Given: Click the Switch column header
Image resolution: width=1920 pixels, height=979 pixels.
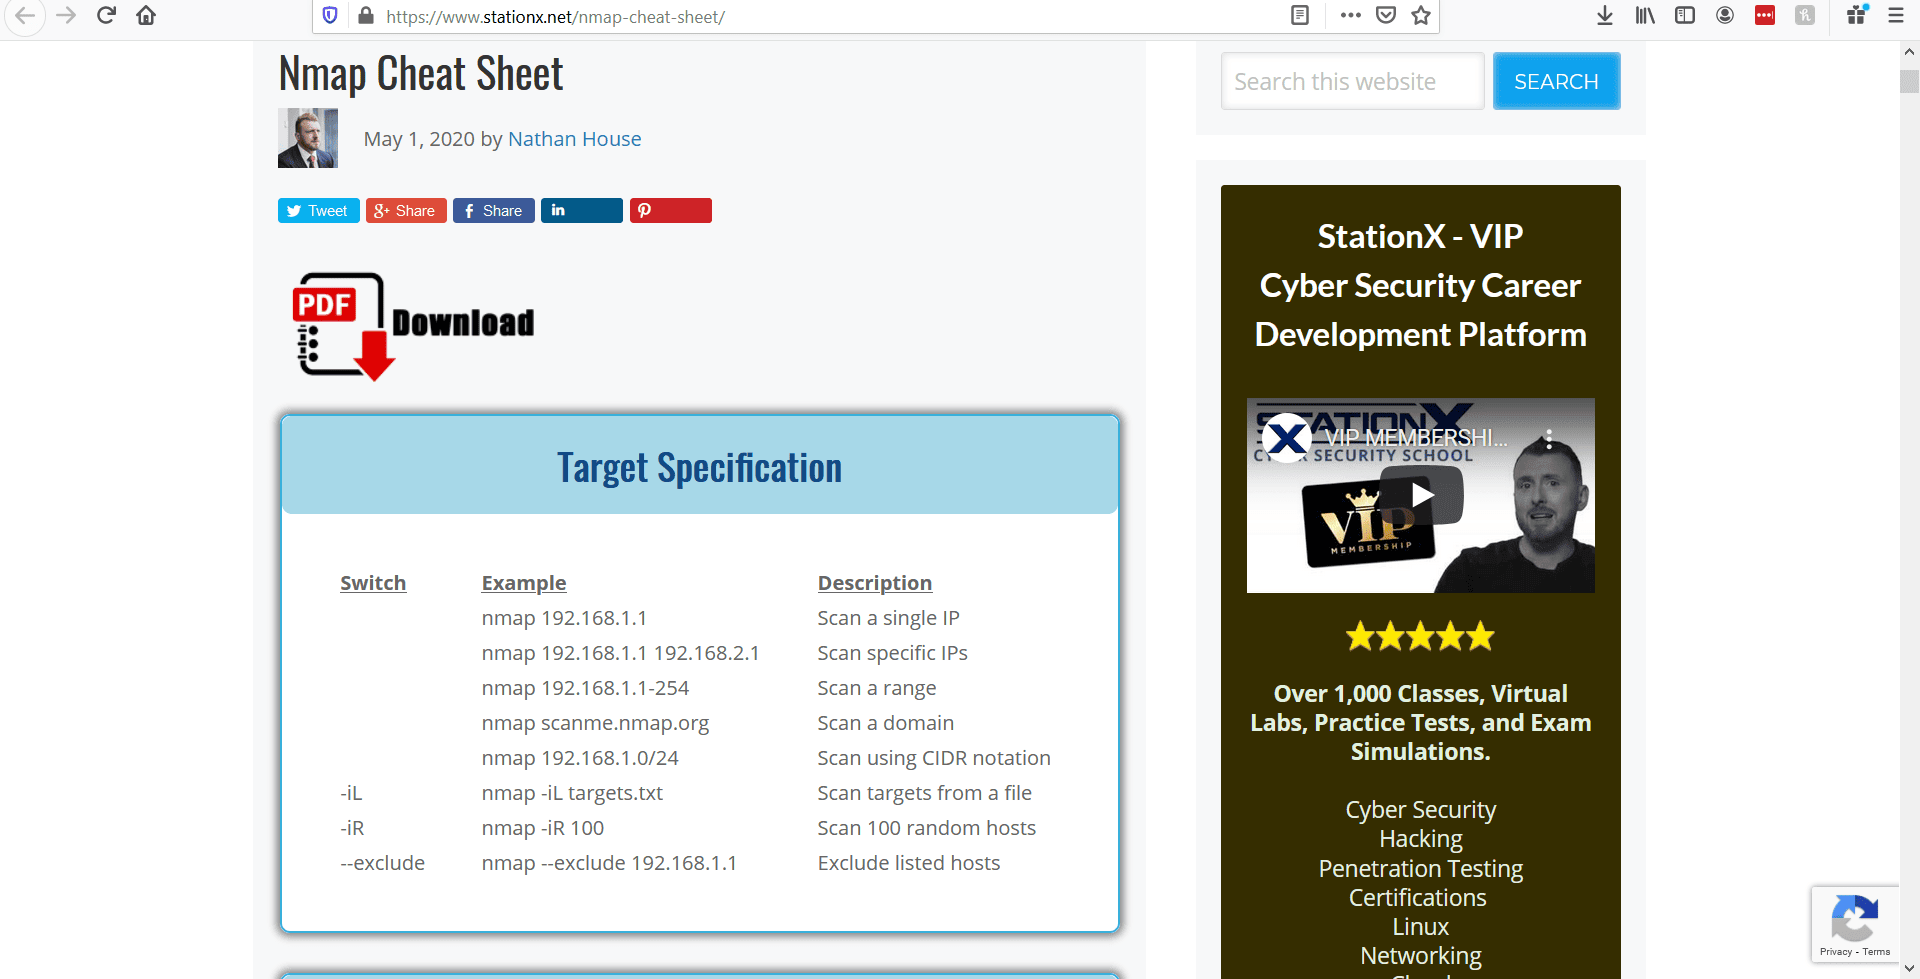Looking at the screenshot, I should click(373, 583).
